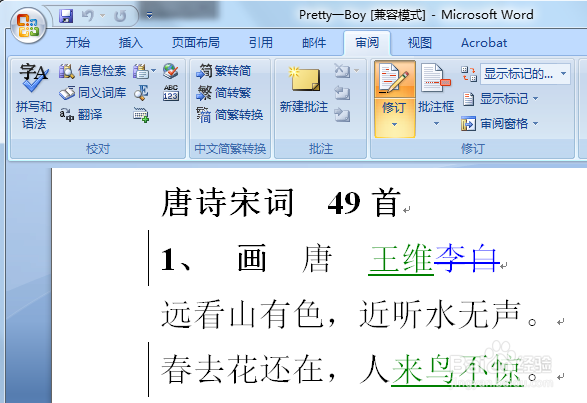587x403 pixels.
Task: Go to the previous comment
Action: (342, 93)
